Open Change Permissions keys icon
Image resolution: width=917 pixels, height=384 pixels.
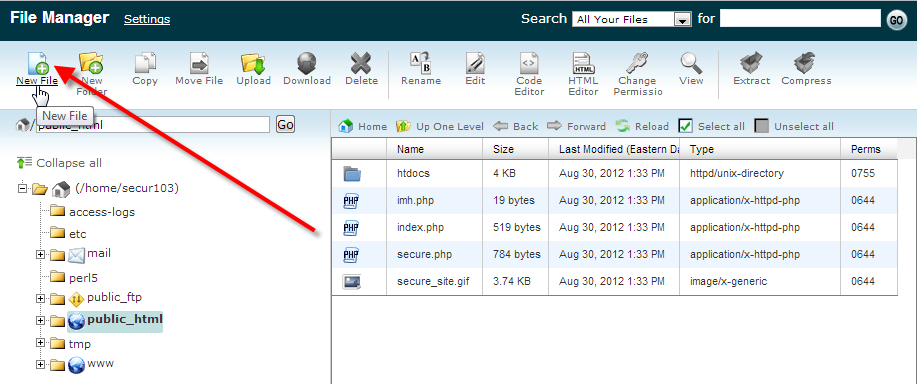tap(637, 63)
